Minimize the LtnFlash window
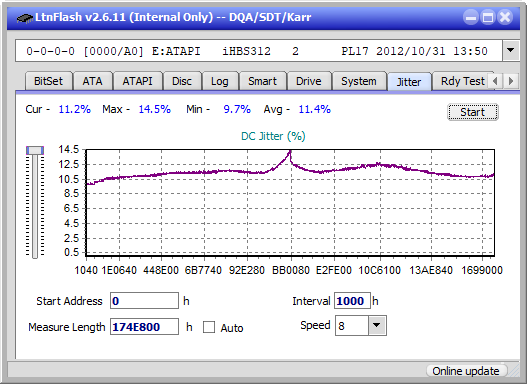 (471, 17)
